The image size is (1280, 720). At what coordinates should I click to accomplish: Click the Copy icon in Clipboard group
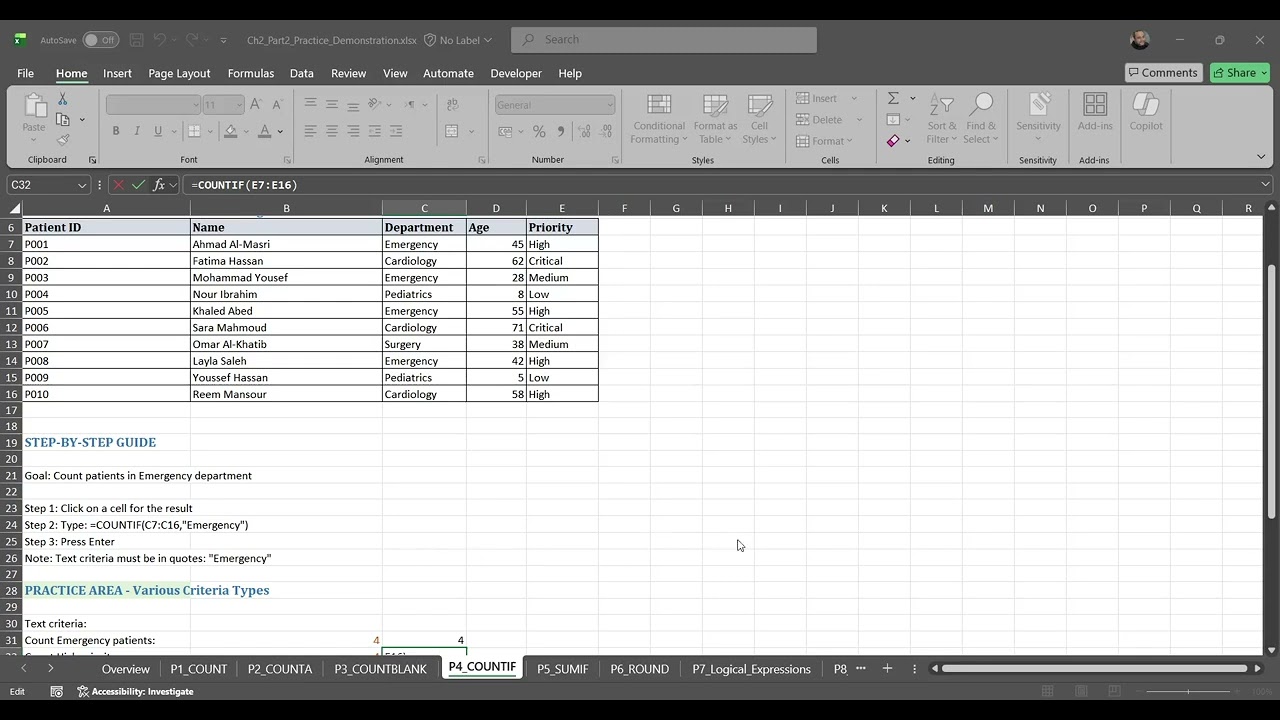pos(62,119)
